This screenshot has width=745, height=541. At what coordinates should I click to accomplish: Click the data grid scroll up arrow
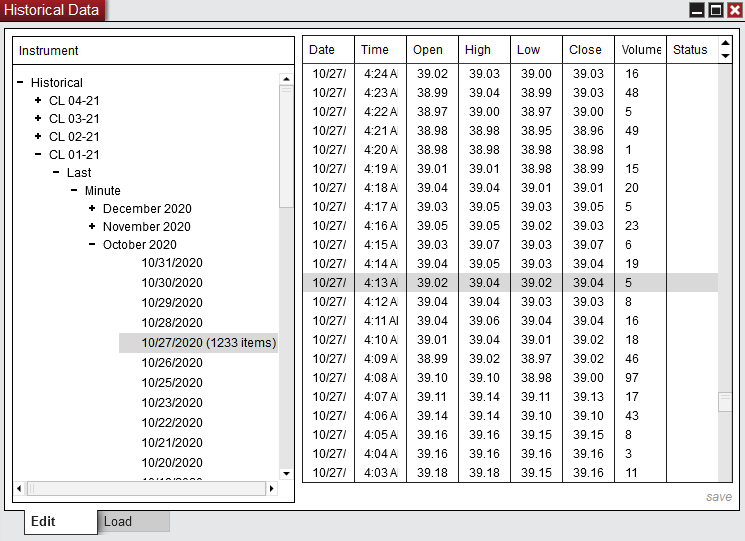(725, 43)
